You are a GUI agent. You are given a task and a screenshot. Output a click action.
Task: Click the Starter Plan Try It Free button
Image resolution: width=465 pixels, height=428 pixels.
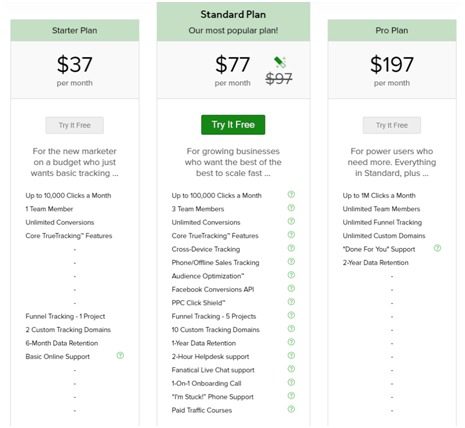[x=75, y=125]
